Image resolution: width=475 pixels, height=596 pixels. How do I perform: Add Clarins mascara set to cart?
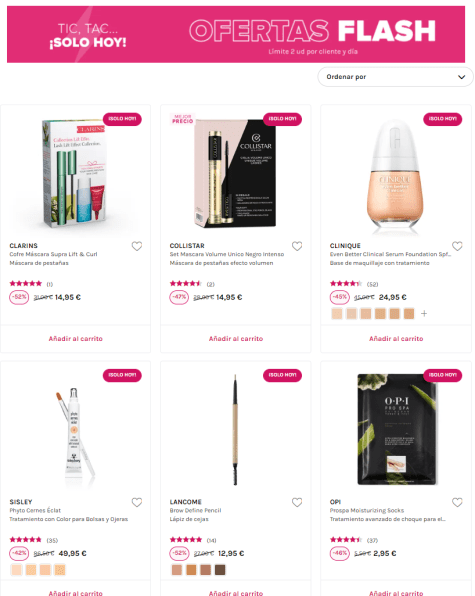76,338
